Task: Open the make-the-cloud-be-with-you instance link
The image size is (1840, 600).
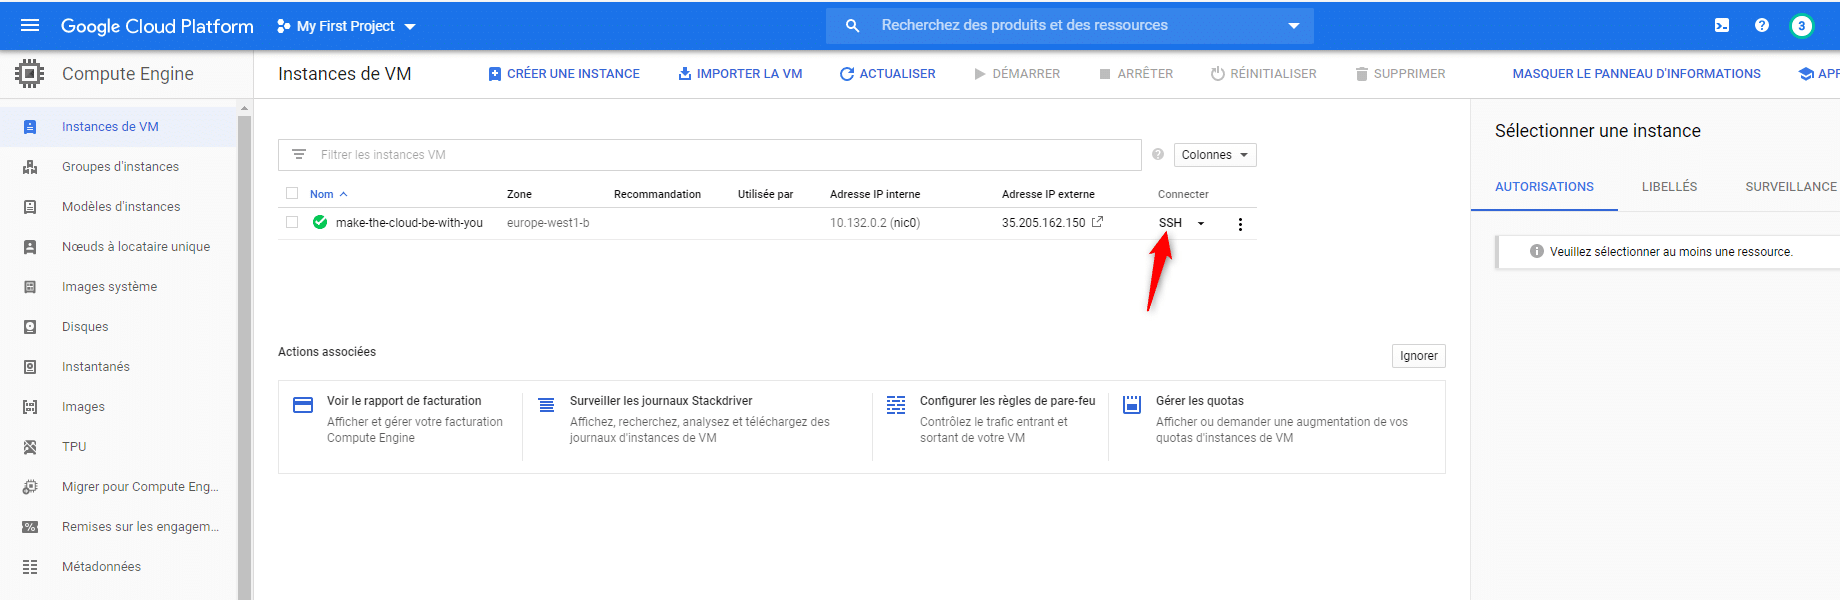Action: pos(409,223)
